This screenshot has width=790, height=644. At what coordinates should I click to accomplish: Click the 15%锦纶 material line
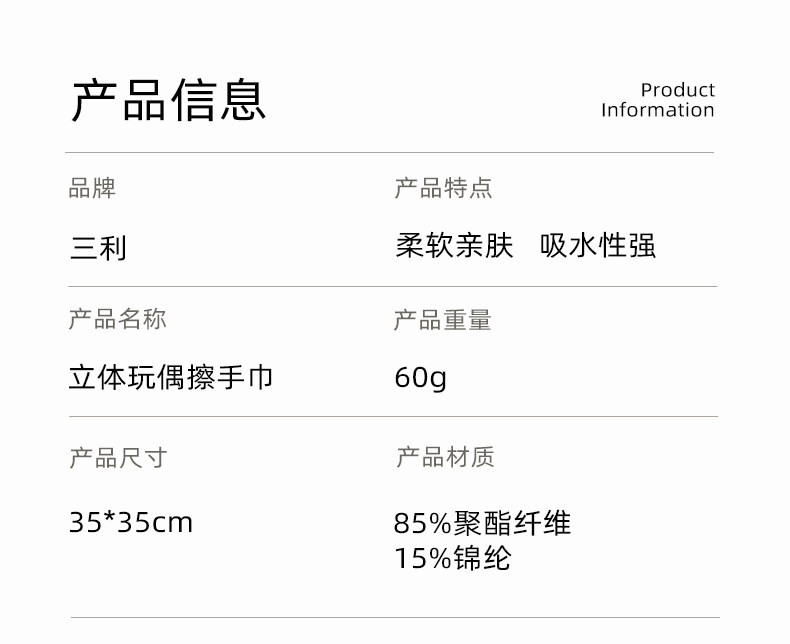click(x=452, y=558)
